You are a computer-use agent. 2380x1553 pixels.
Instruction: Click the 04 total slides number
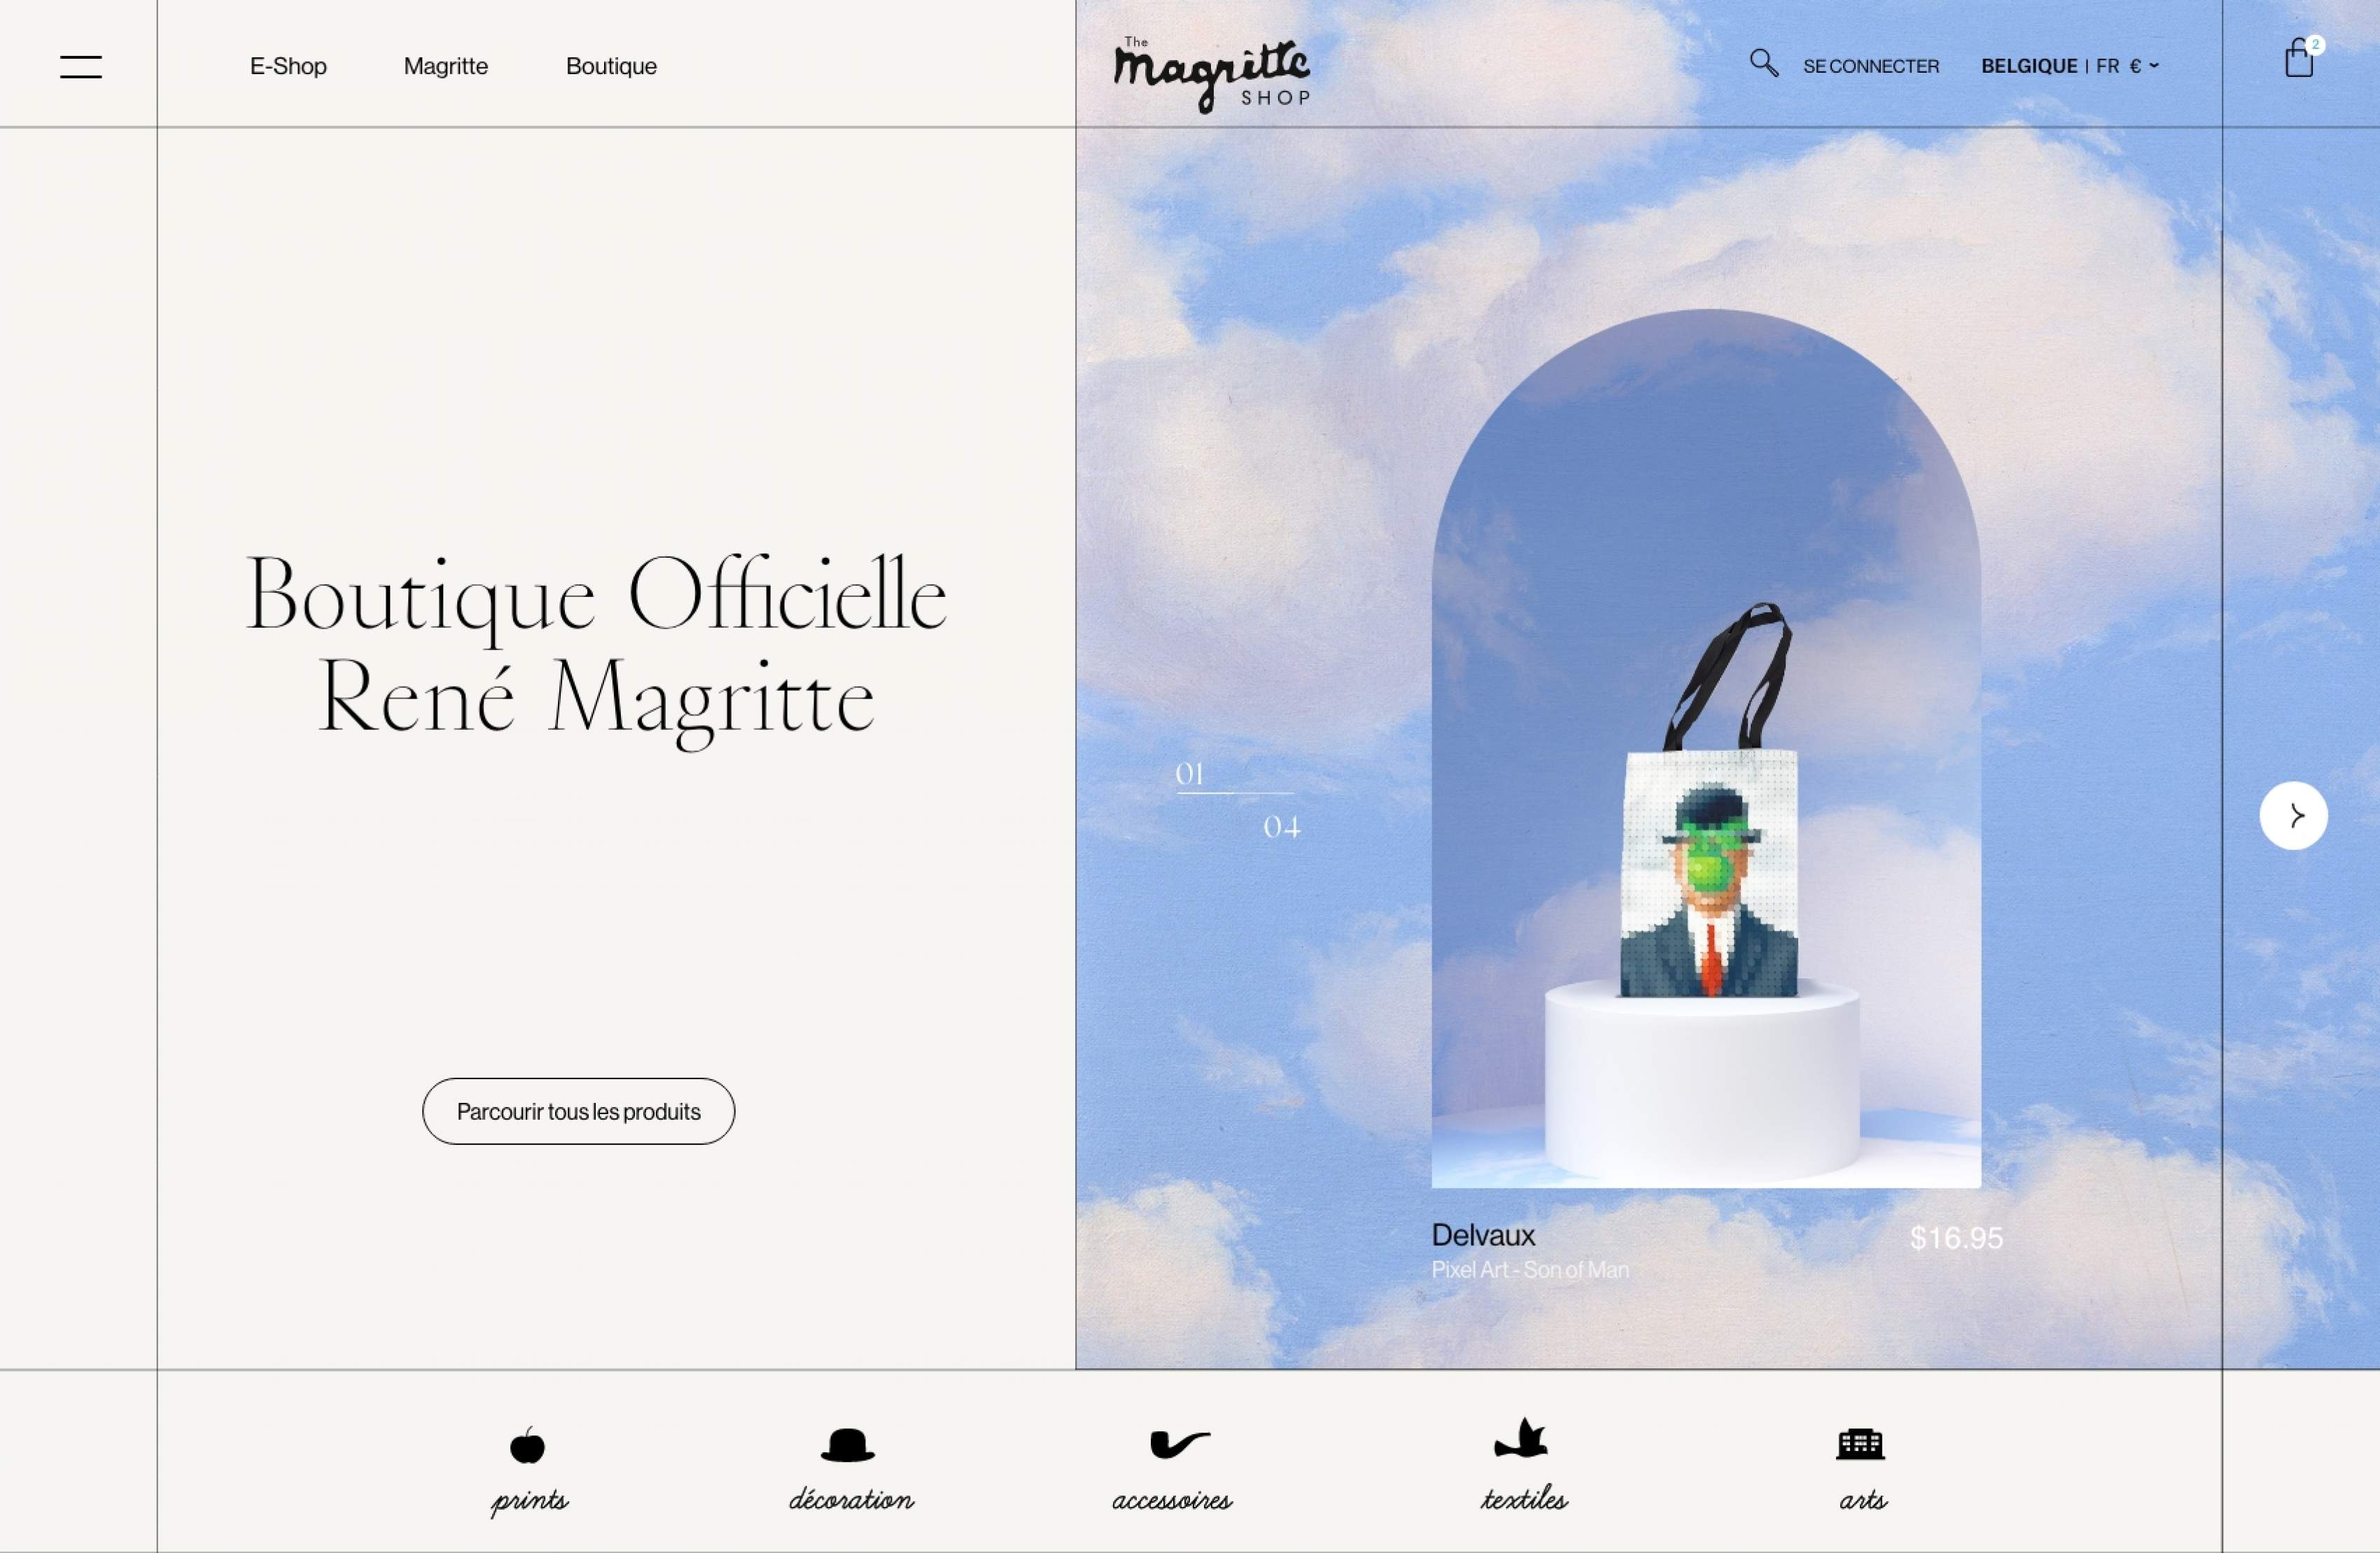tap(1282, 827)
